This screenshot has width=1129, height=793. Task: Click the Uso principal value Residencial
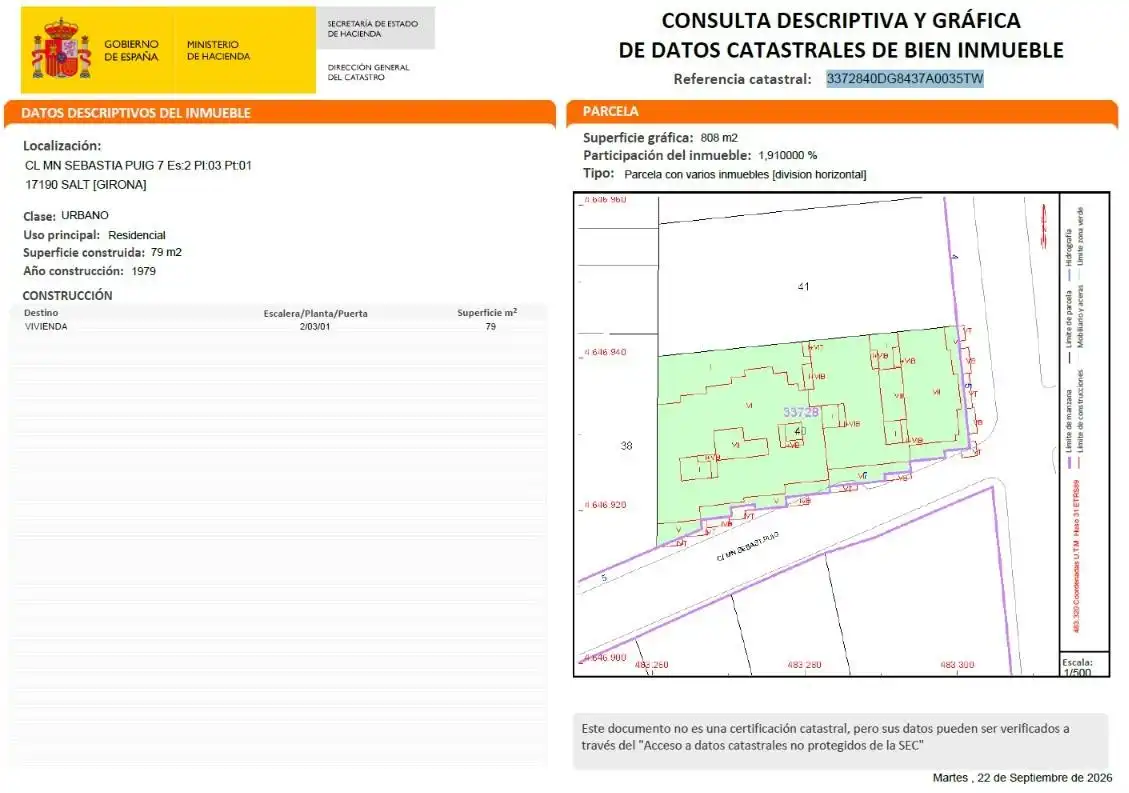click(x=137, y=235)
